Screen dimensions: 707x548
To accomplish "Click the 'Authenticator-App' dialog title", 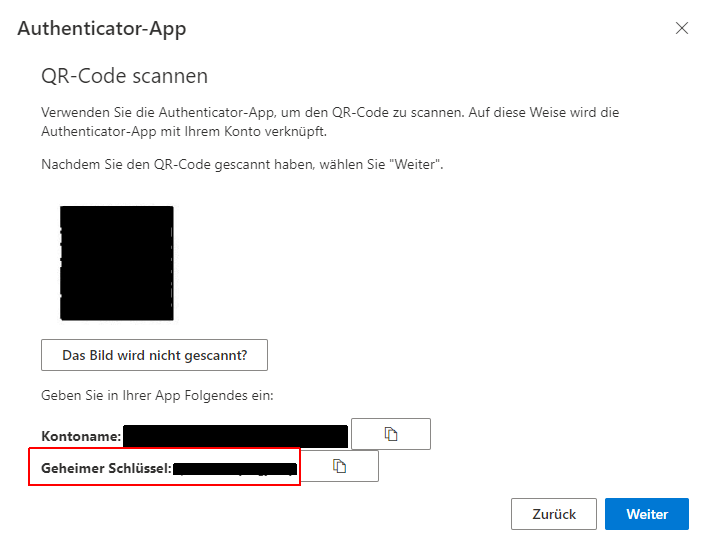I will click(102, 29).
